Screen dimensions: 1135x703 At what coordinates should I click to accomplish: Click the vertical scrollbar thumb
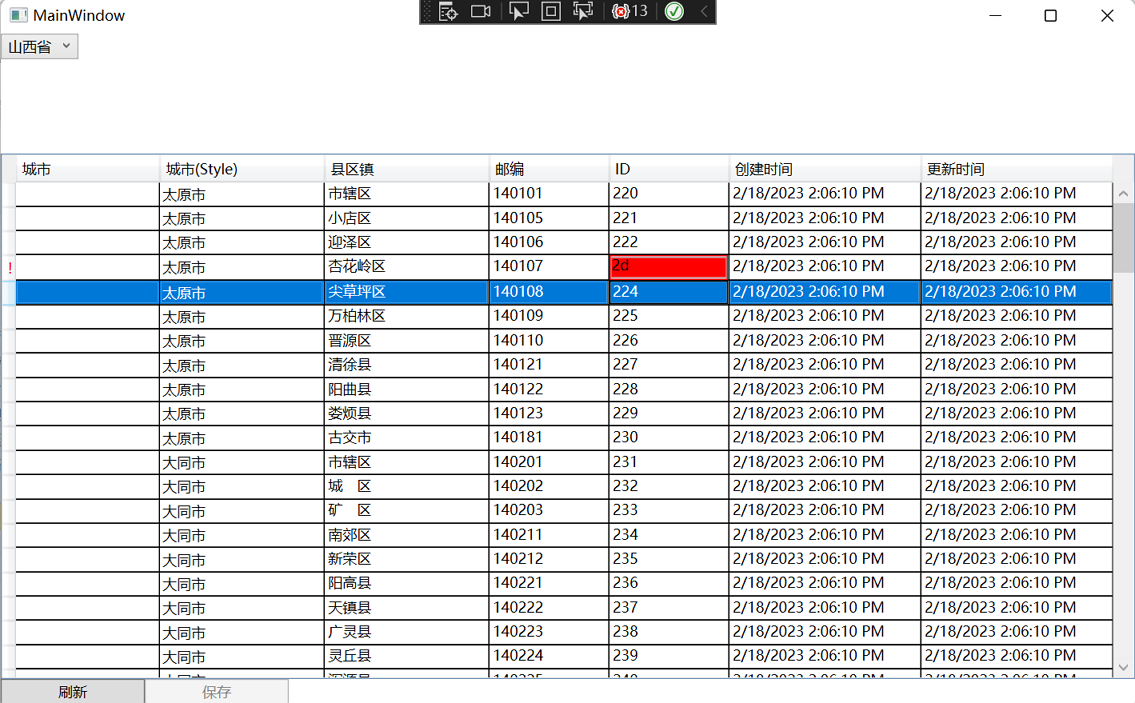1123,237
